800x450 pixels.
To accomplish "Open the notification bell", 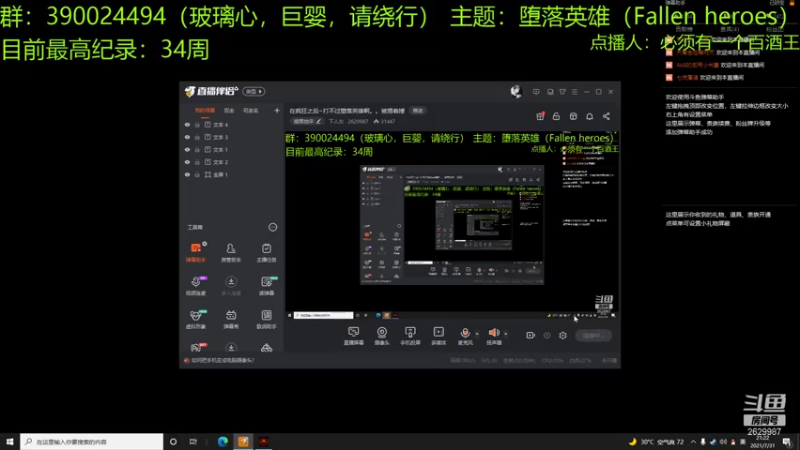I will (589, 116).
